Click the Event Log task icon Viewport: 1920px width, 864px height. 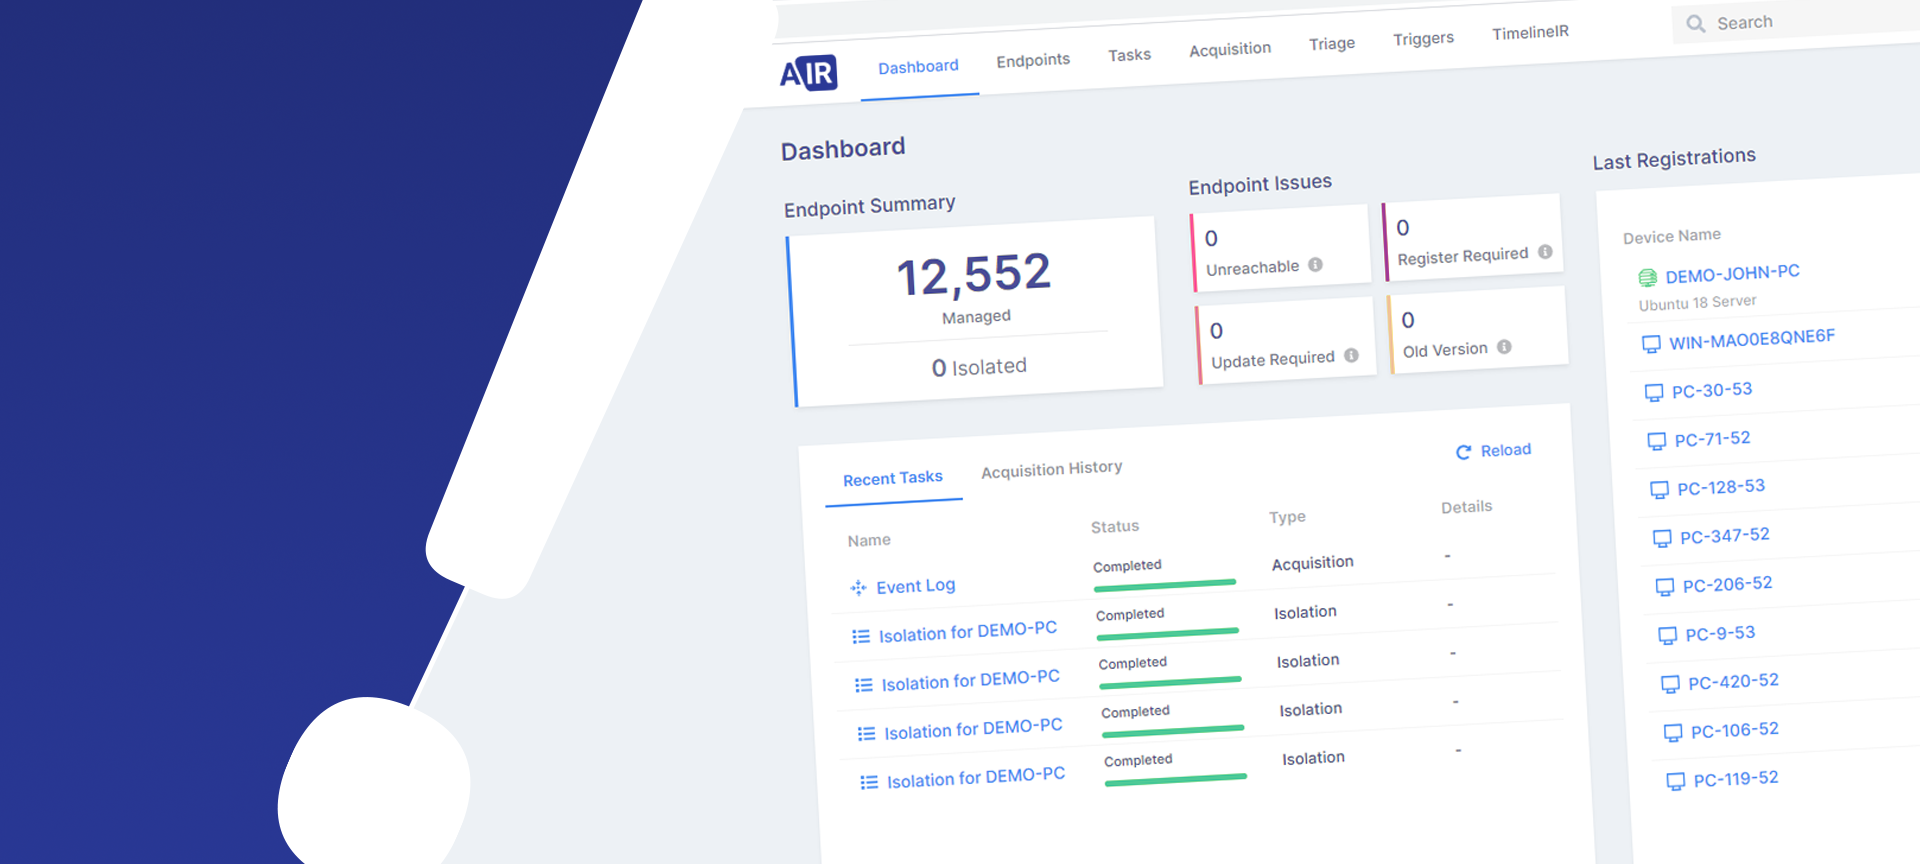[858, 588]
